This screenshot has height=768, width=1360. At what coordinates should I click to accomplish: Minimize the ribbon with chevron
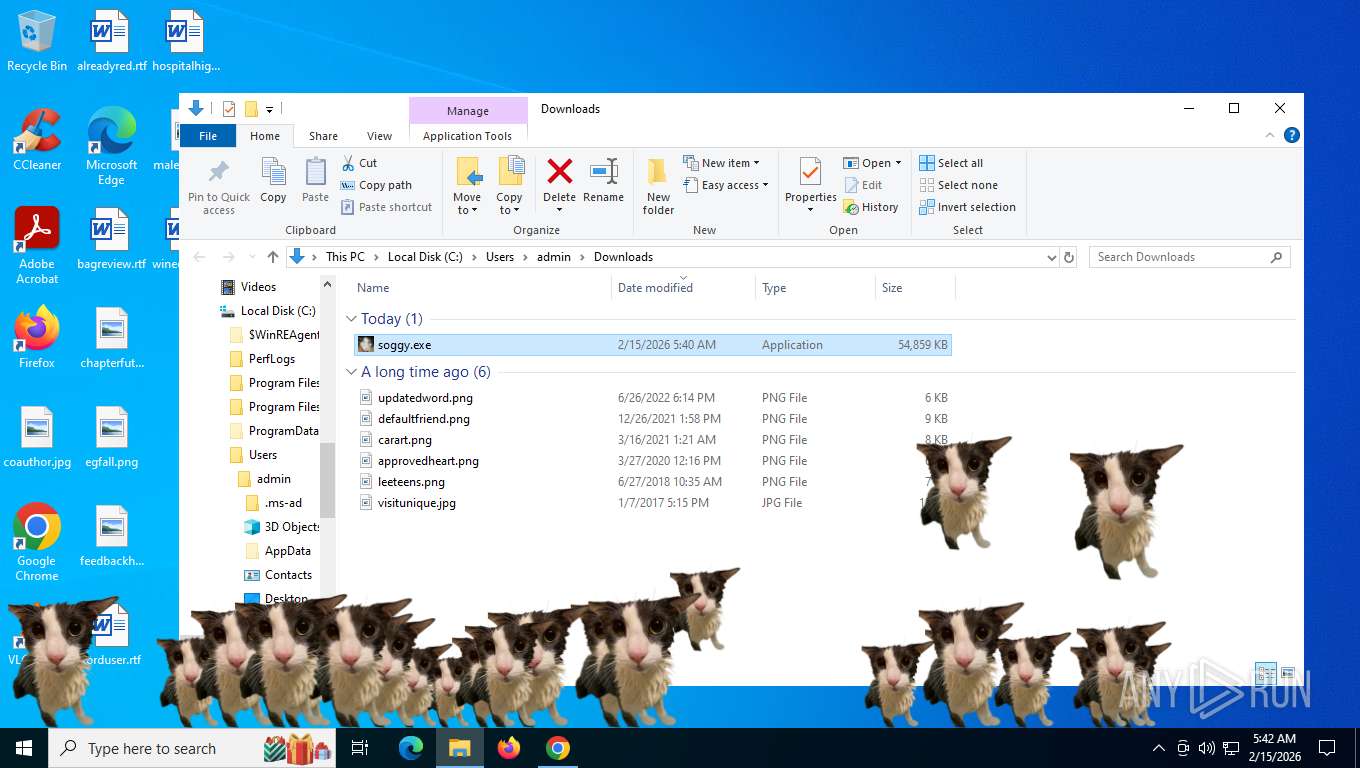[x=1271, y=135]
